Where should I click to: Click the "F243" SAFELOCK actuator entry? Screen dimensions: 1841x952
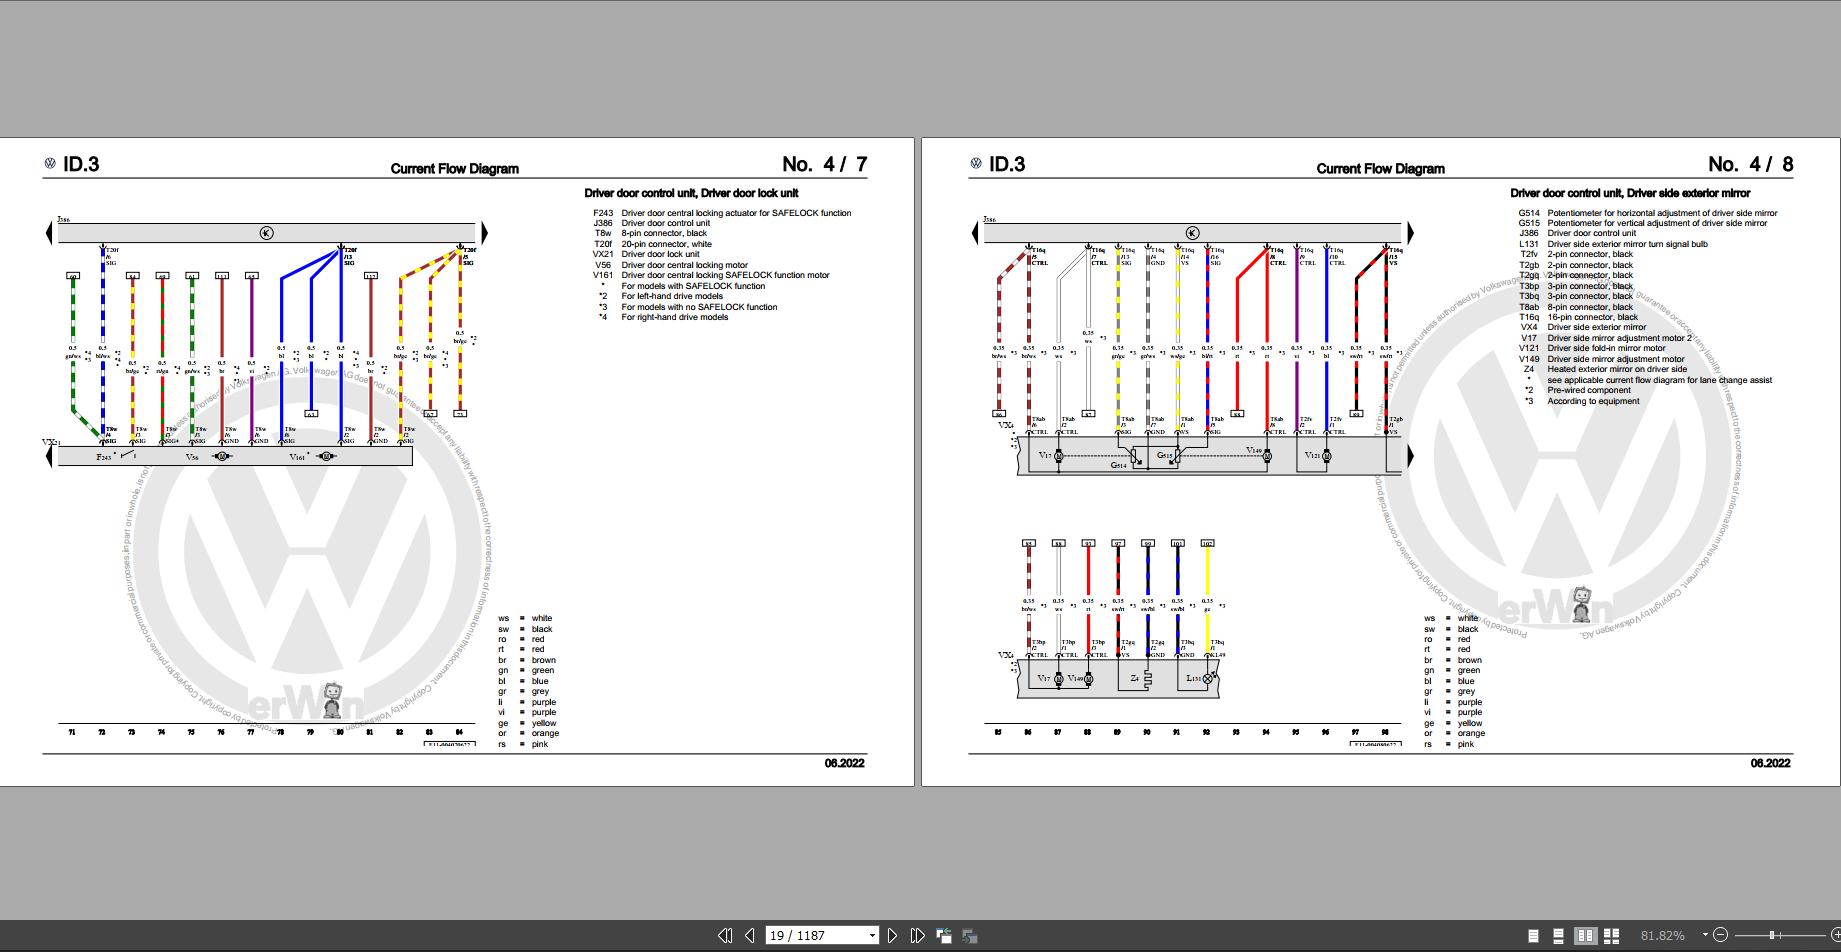click(722, 213)
